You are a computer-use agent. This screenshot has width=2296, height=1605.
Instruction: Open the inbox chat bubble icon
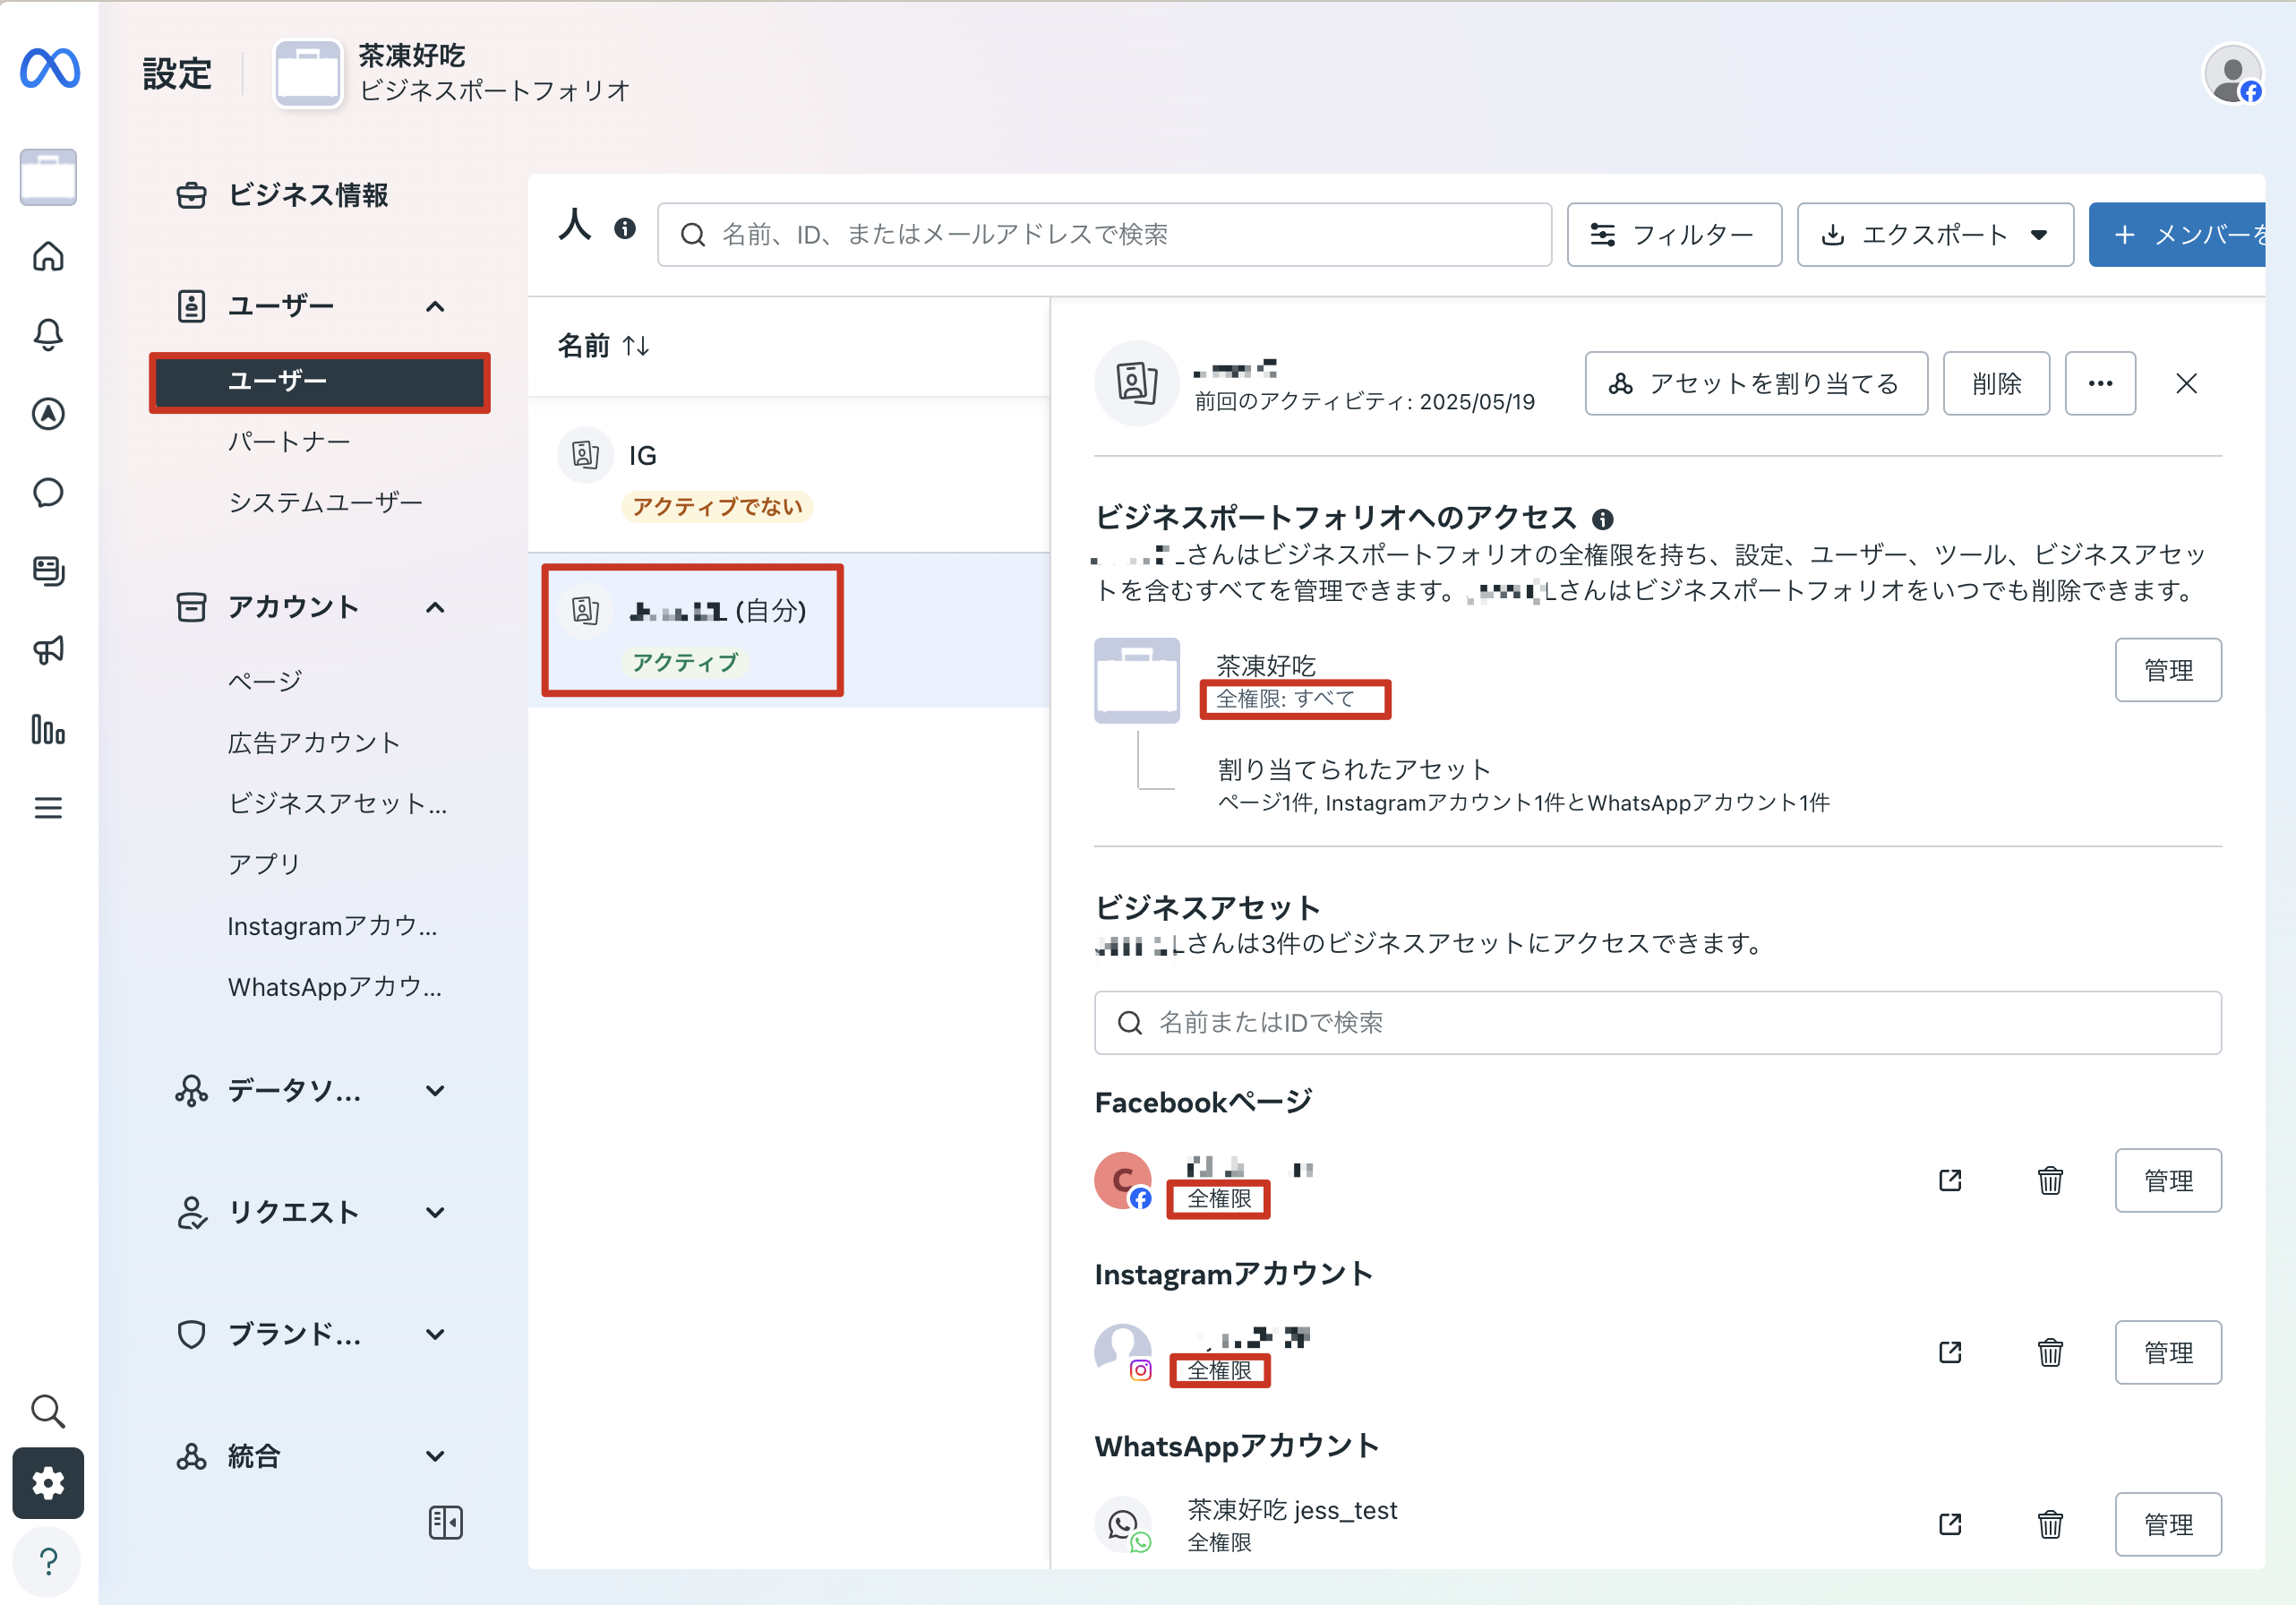tap(48, 492)
